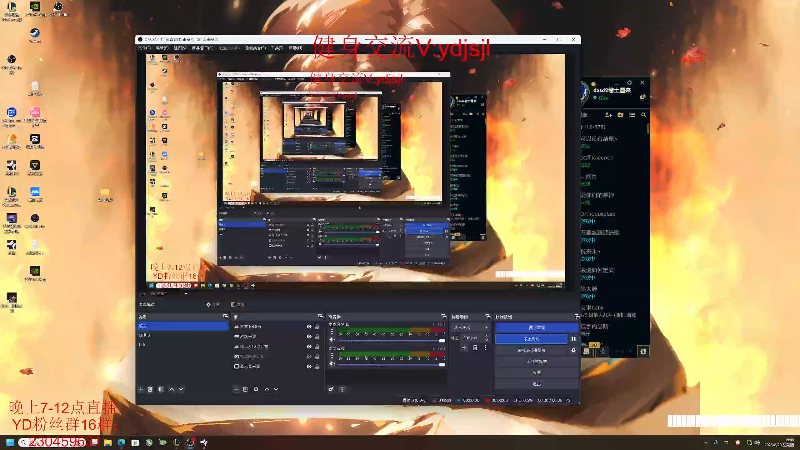This screenshot has width=800, height=450.
Task: Toggle visibility eye of the display capture source
Action: point(309,366)
